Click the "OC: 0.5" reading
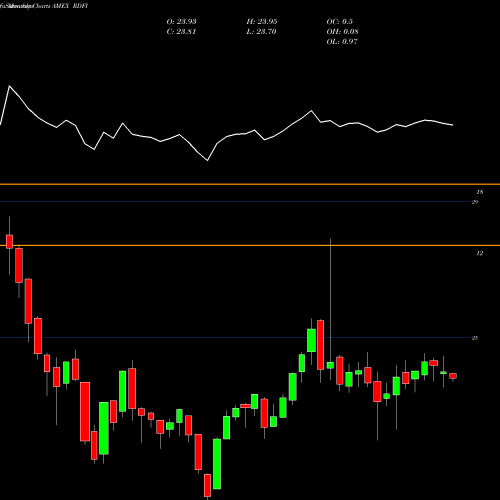Image resolution: width=500 pixels, height=500 pixels. pos(339,22)
